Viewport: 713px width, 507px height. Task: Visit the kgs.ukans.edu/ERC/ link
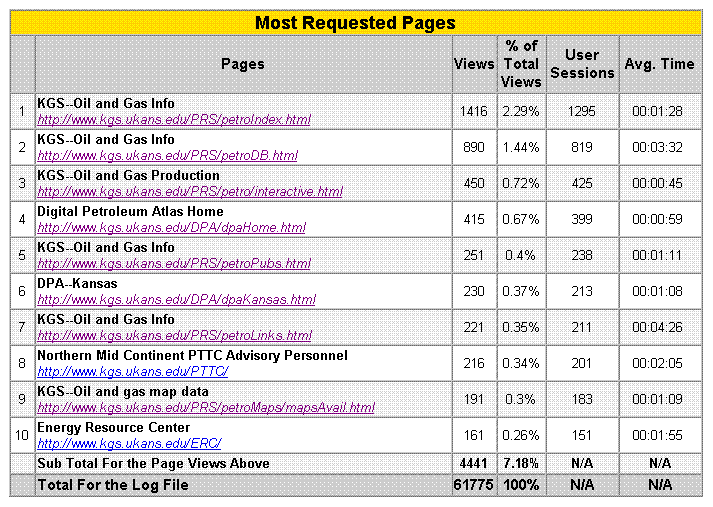(129, 443)
